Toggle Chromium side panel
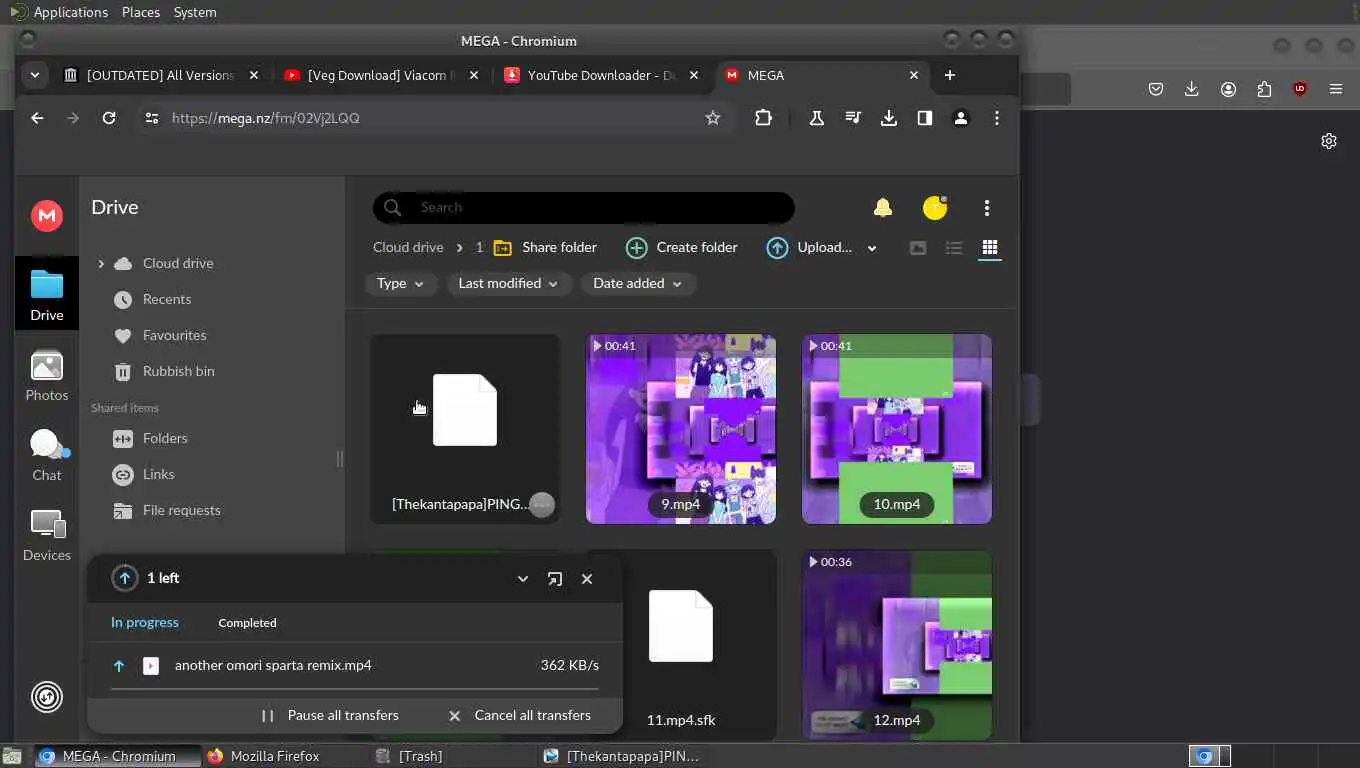This screenshot has width=1360, height=768. coord(925,118)
